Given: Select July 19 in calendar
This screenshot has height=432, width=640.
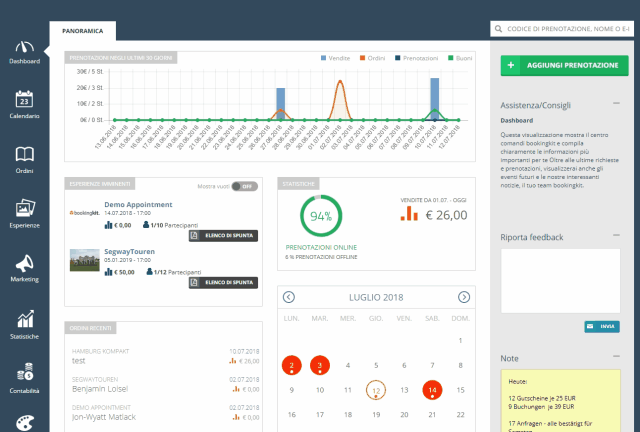Looking at the screenshot, I should click(376, 414).
